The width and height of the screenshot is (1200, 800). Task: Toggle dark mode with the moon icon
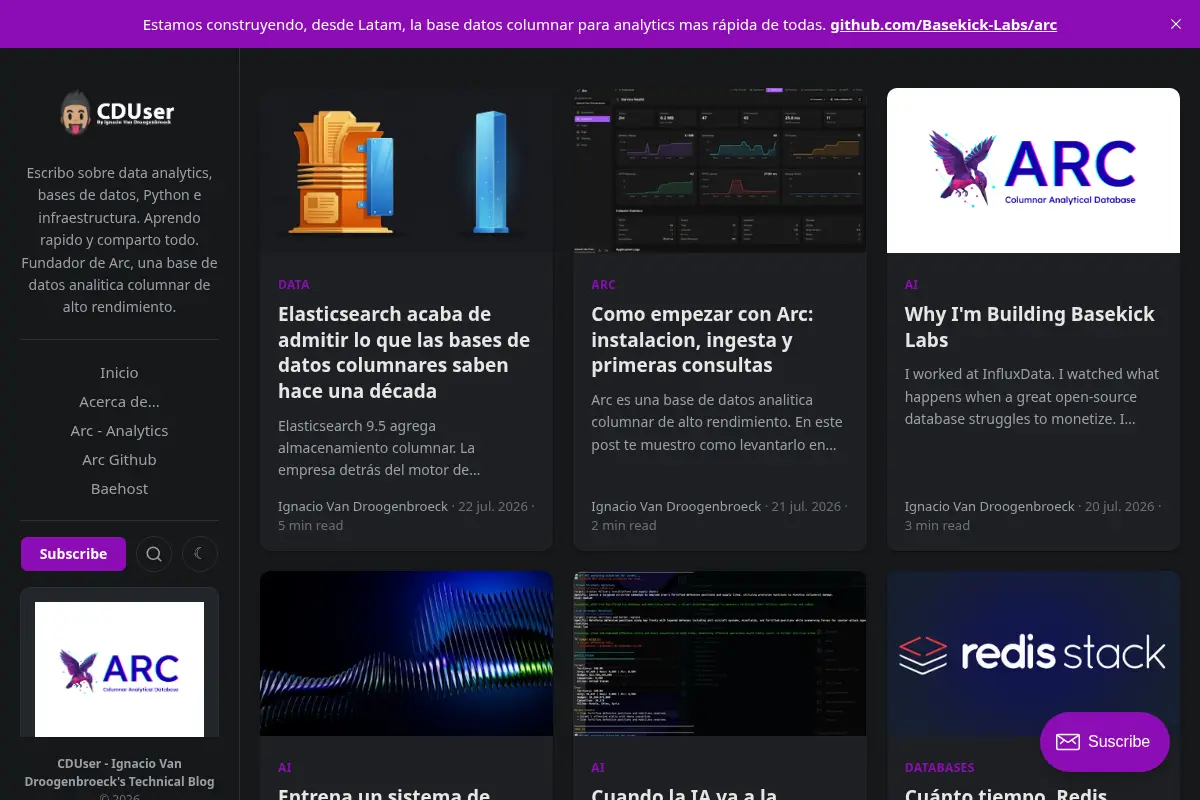(x=200, y=553)
